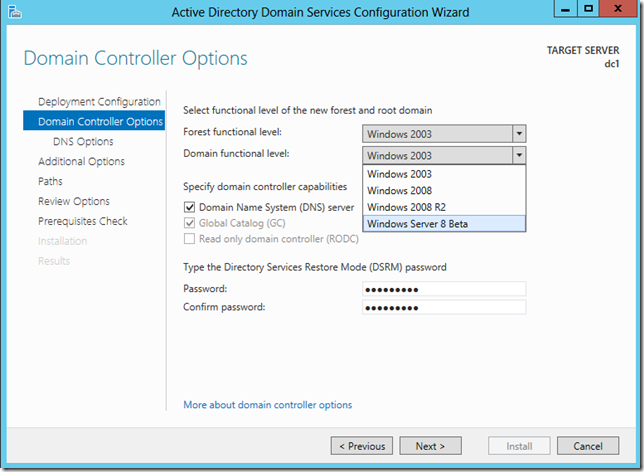
Task: Select Windows 2008 in the dropdown list
Action: click(444, 191)
